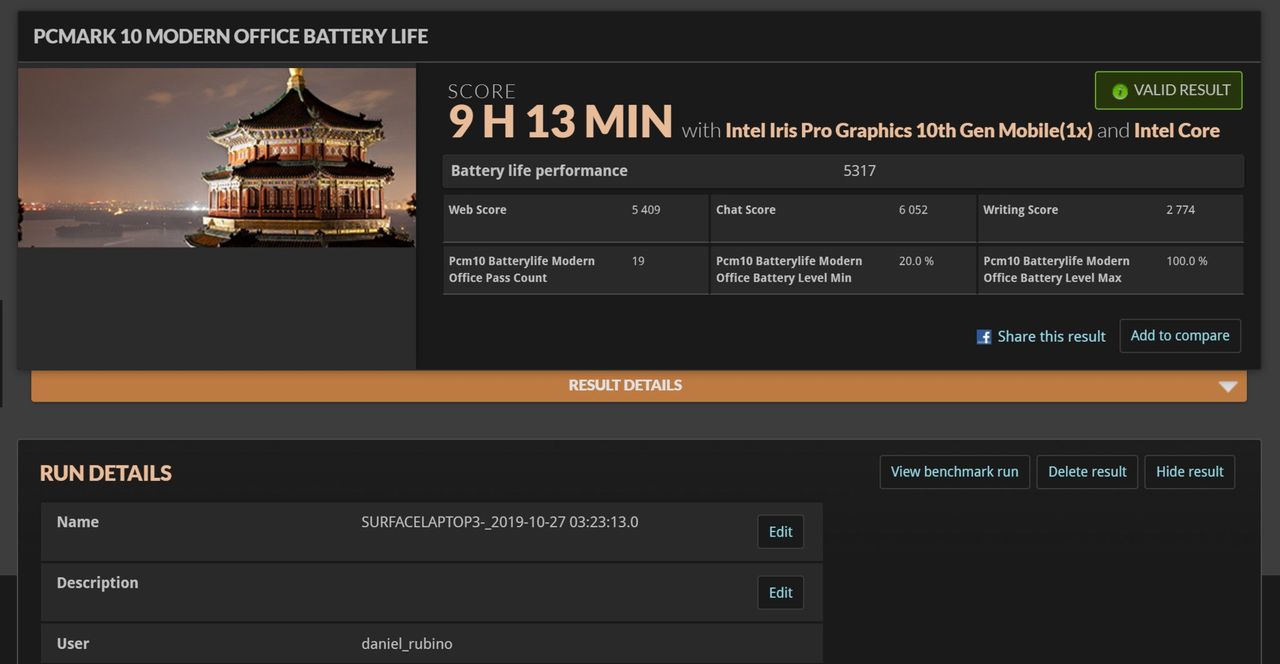Open the pagoda benchmark thumbnail image
Viewport: 1280px width, 664px height.
217,157
